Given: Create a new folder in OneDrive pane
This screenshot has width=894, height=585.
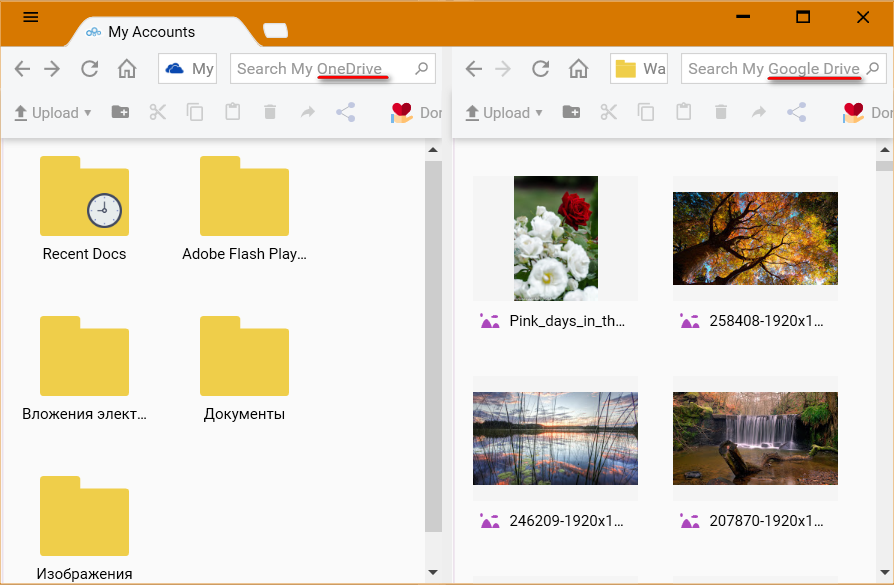Looking at the screenshot, I should (x=120, y=112).
